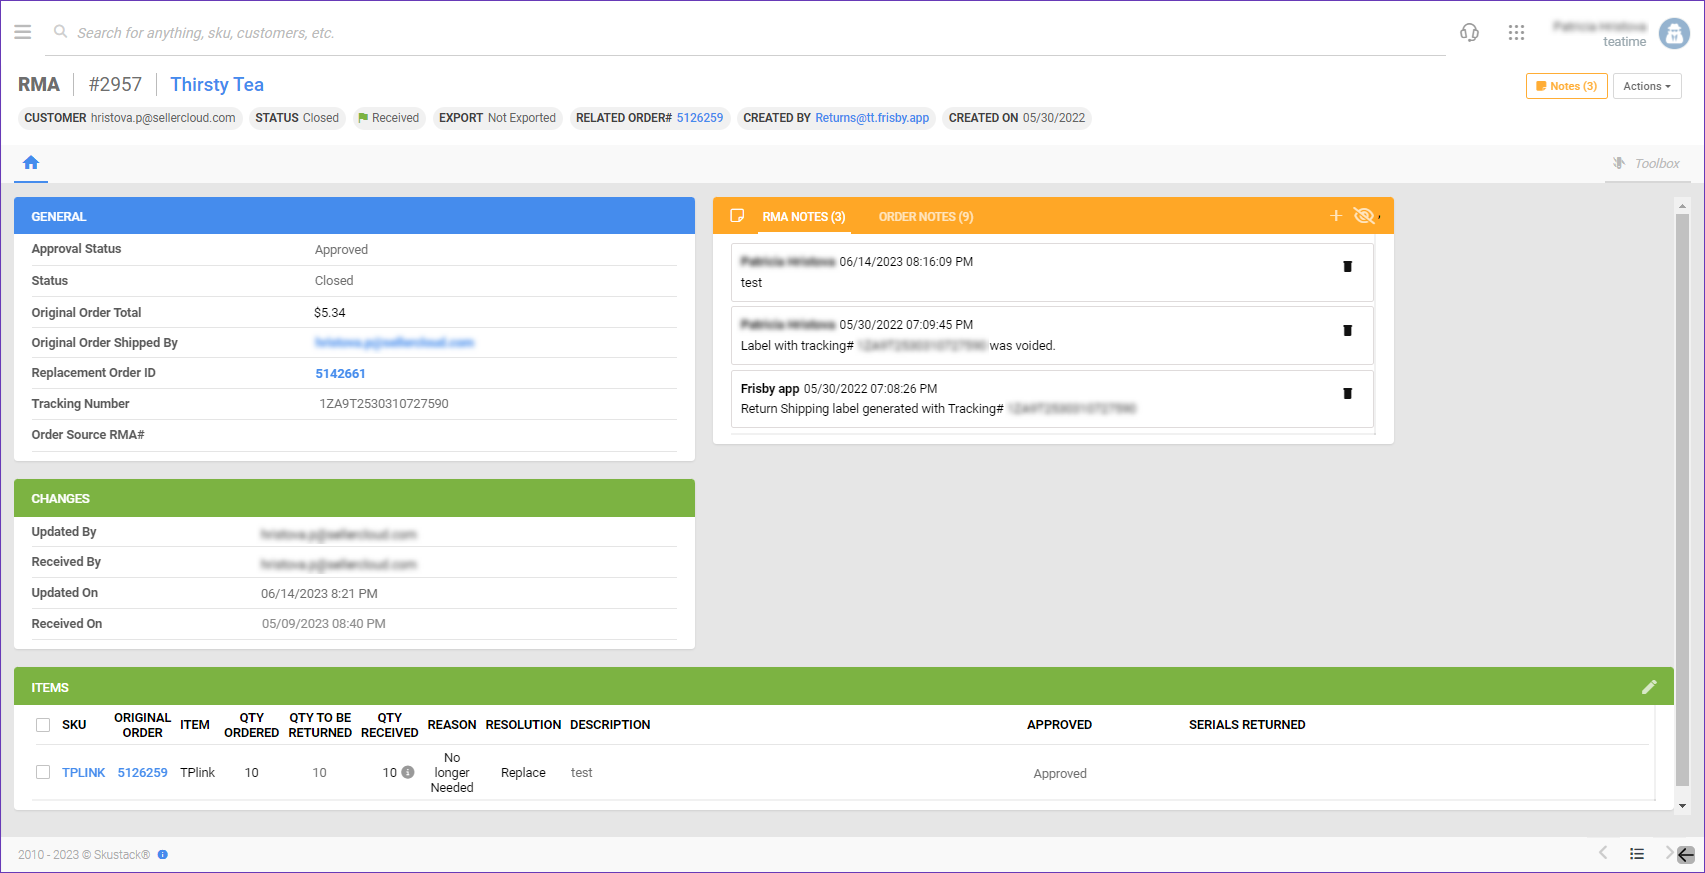Screen dimensions: 1705x873
Task: Open the list view menu in footer
Action: 1636,854
